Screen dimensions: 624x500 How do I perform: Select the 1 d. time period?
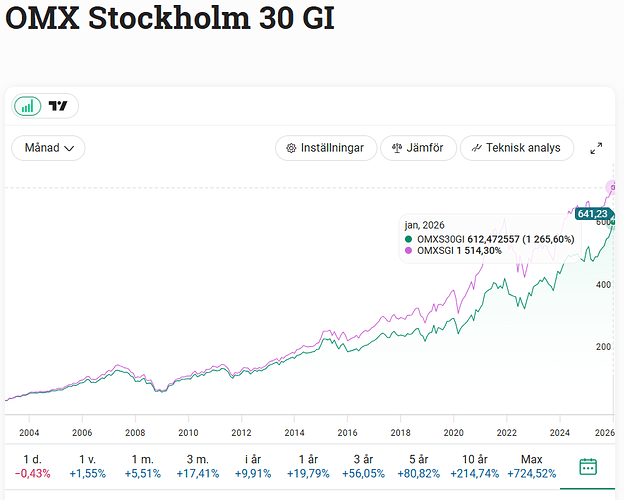[27, 466]
